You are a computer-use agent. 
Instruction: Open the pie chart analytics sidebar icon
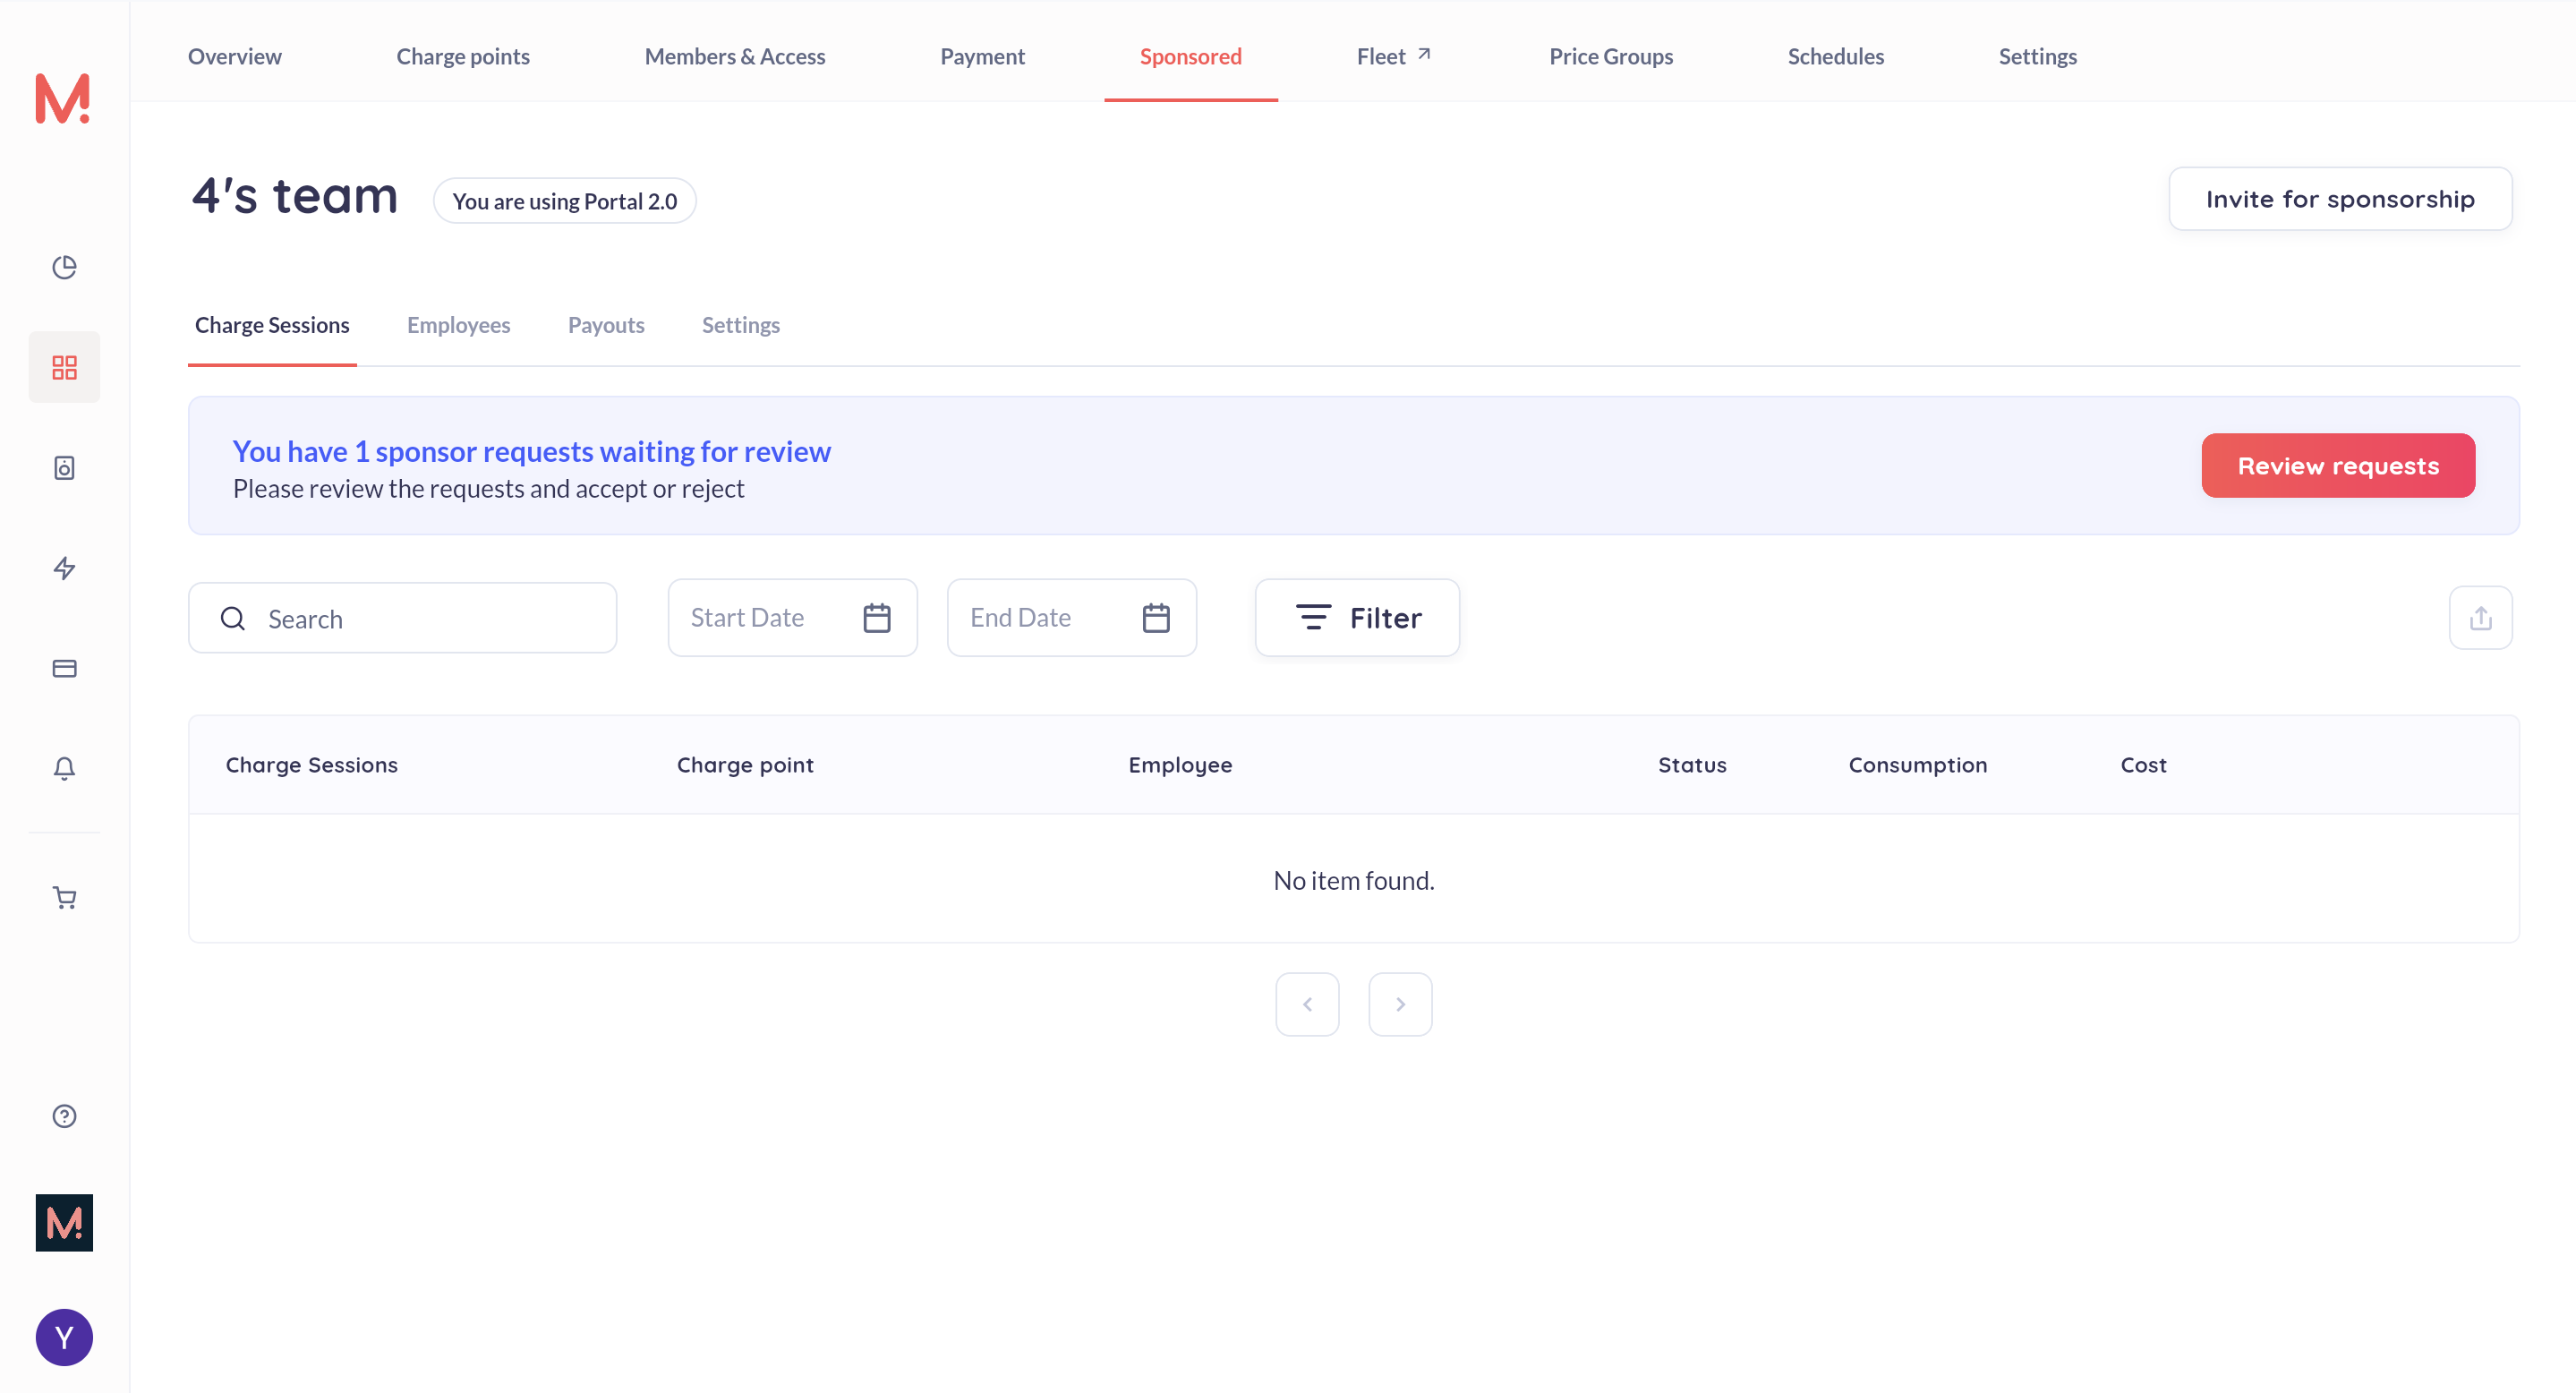[64, 267]
